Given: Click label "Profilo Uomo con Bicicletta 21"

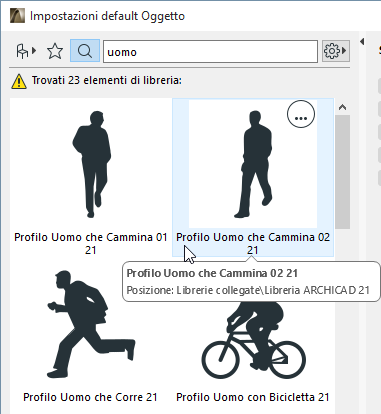Looking at the screenshot, I should click(x=253, y=397).
